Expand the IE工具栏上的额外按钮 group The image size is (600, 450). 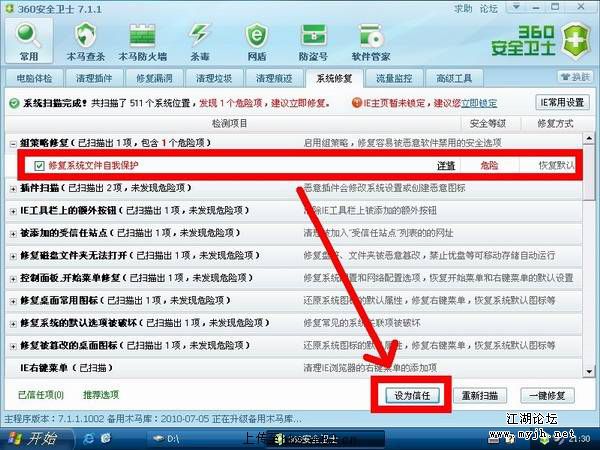click(x=13, y=211)
